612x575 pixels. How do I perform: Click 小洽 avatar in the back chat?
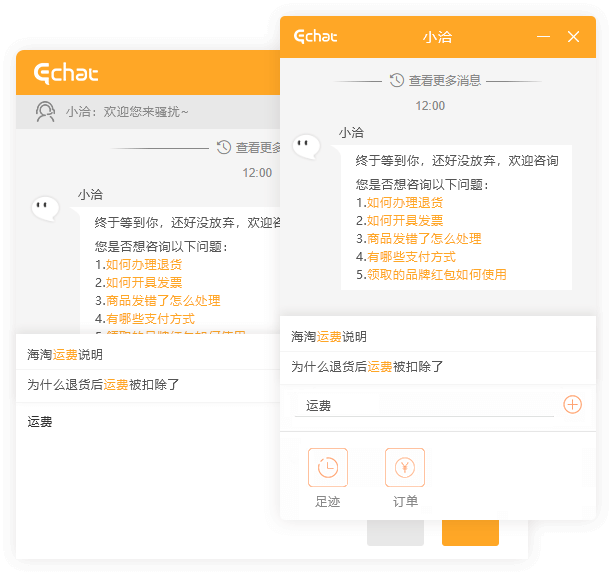point(45,208)
